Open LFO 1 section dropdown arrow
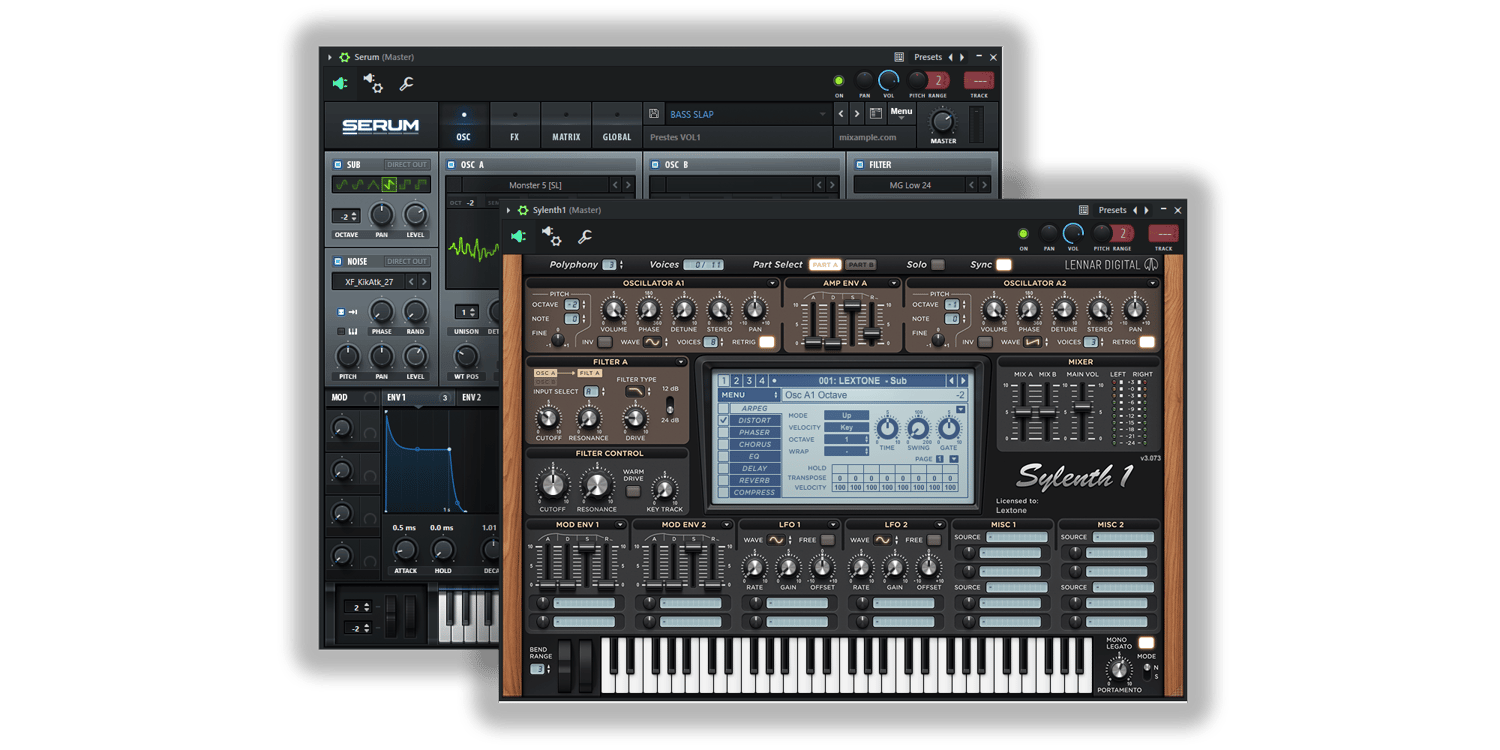The width and height of the screenshot is (1500, 750). (832, 524)
